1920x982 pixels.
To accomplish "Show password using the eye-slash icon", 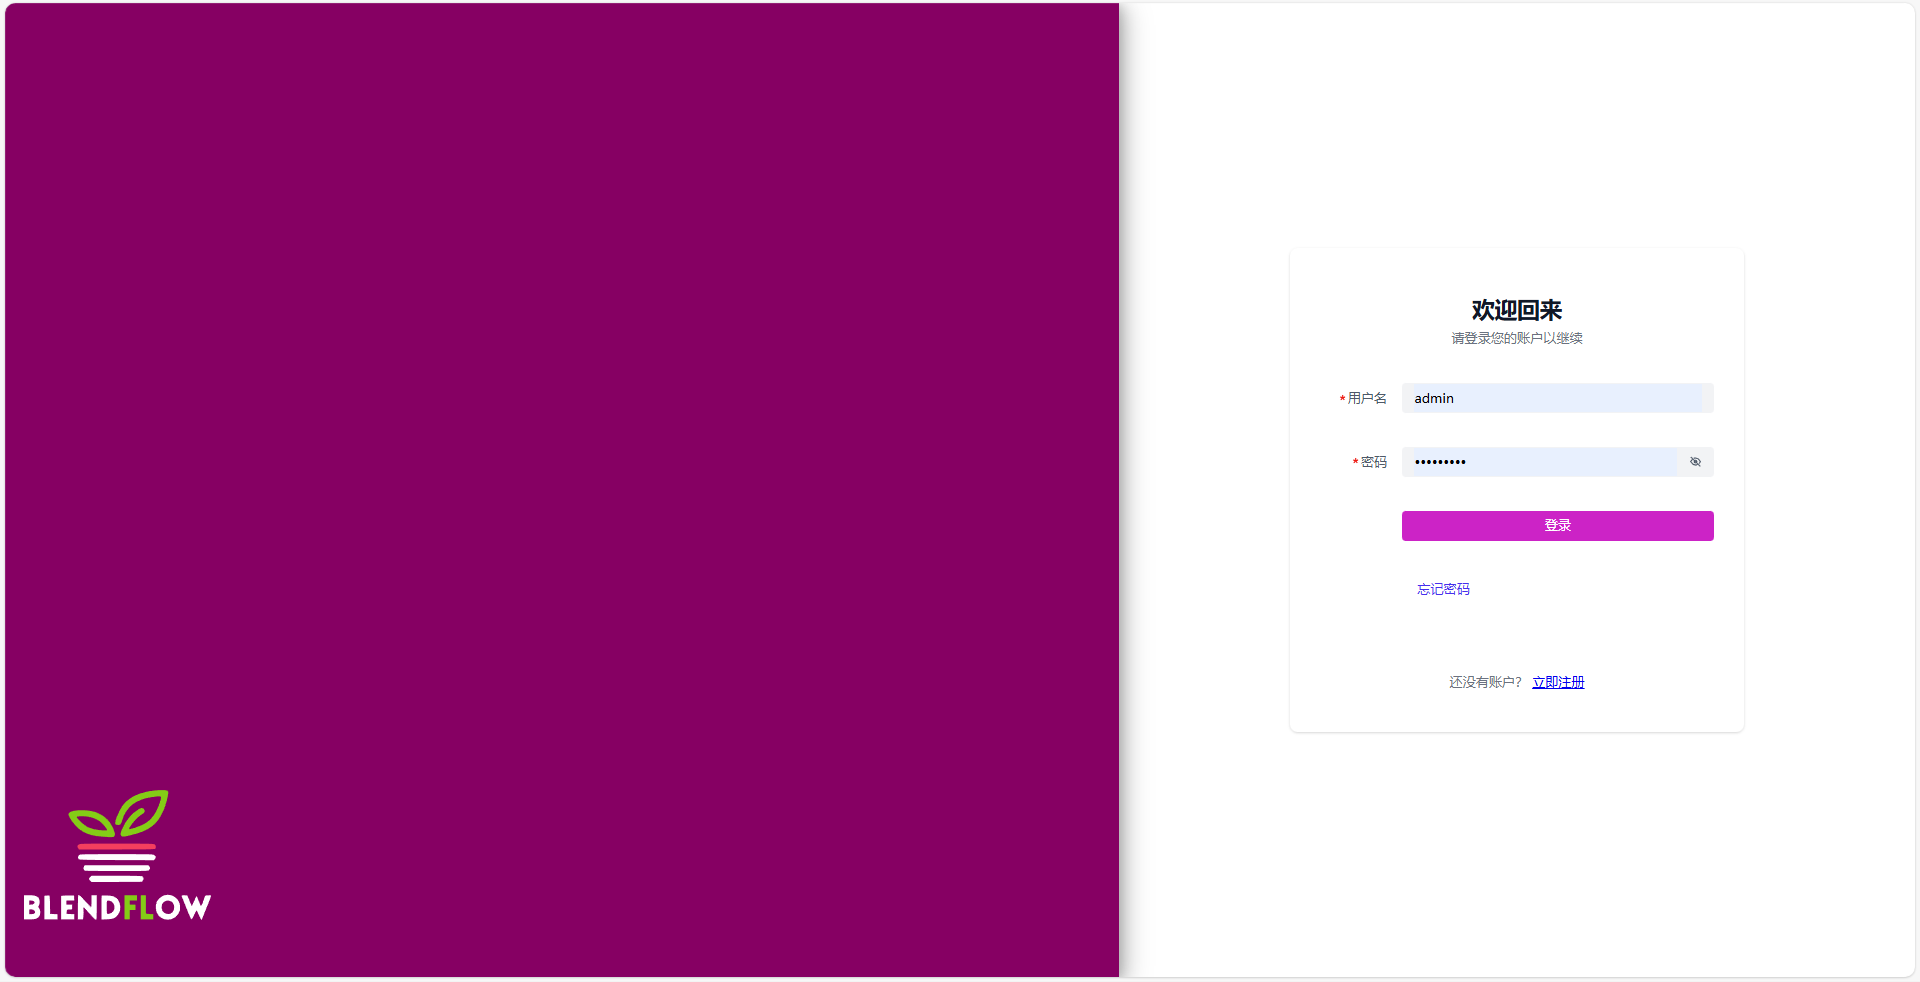I will point(1695,462).
